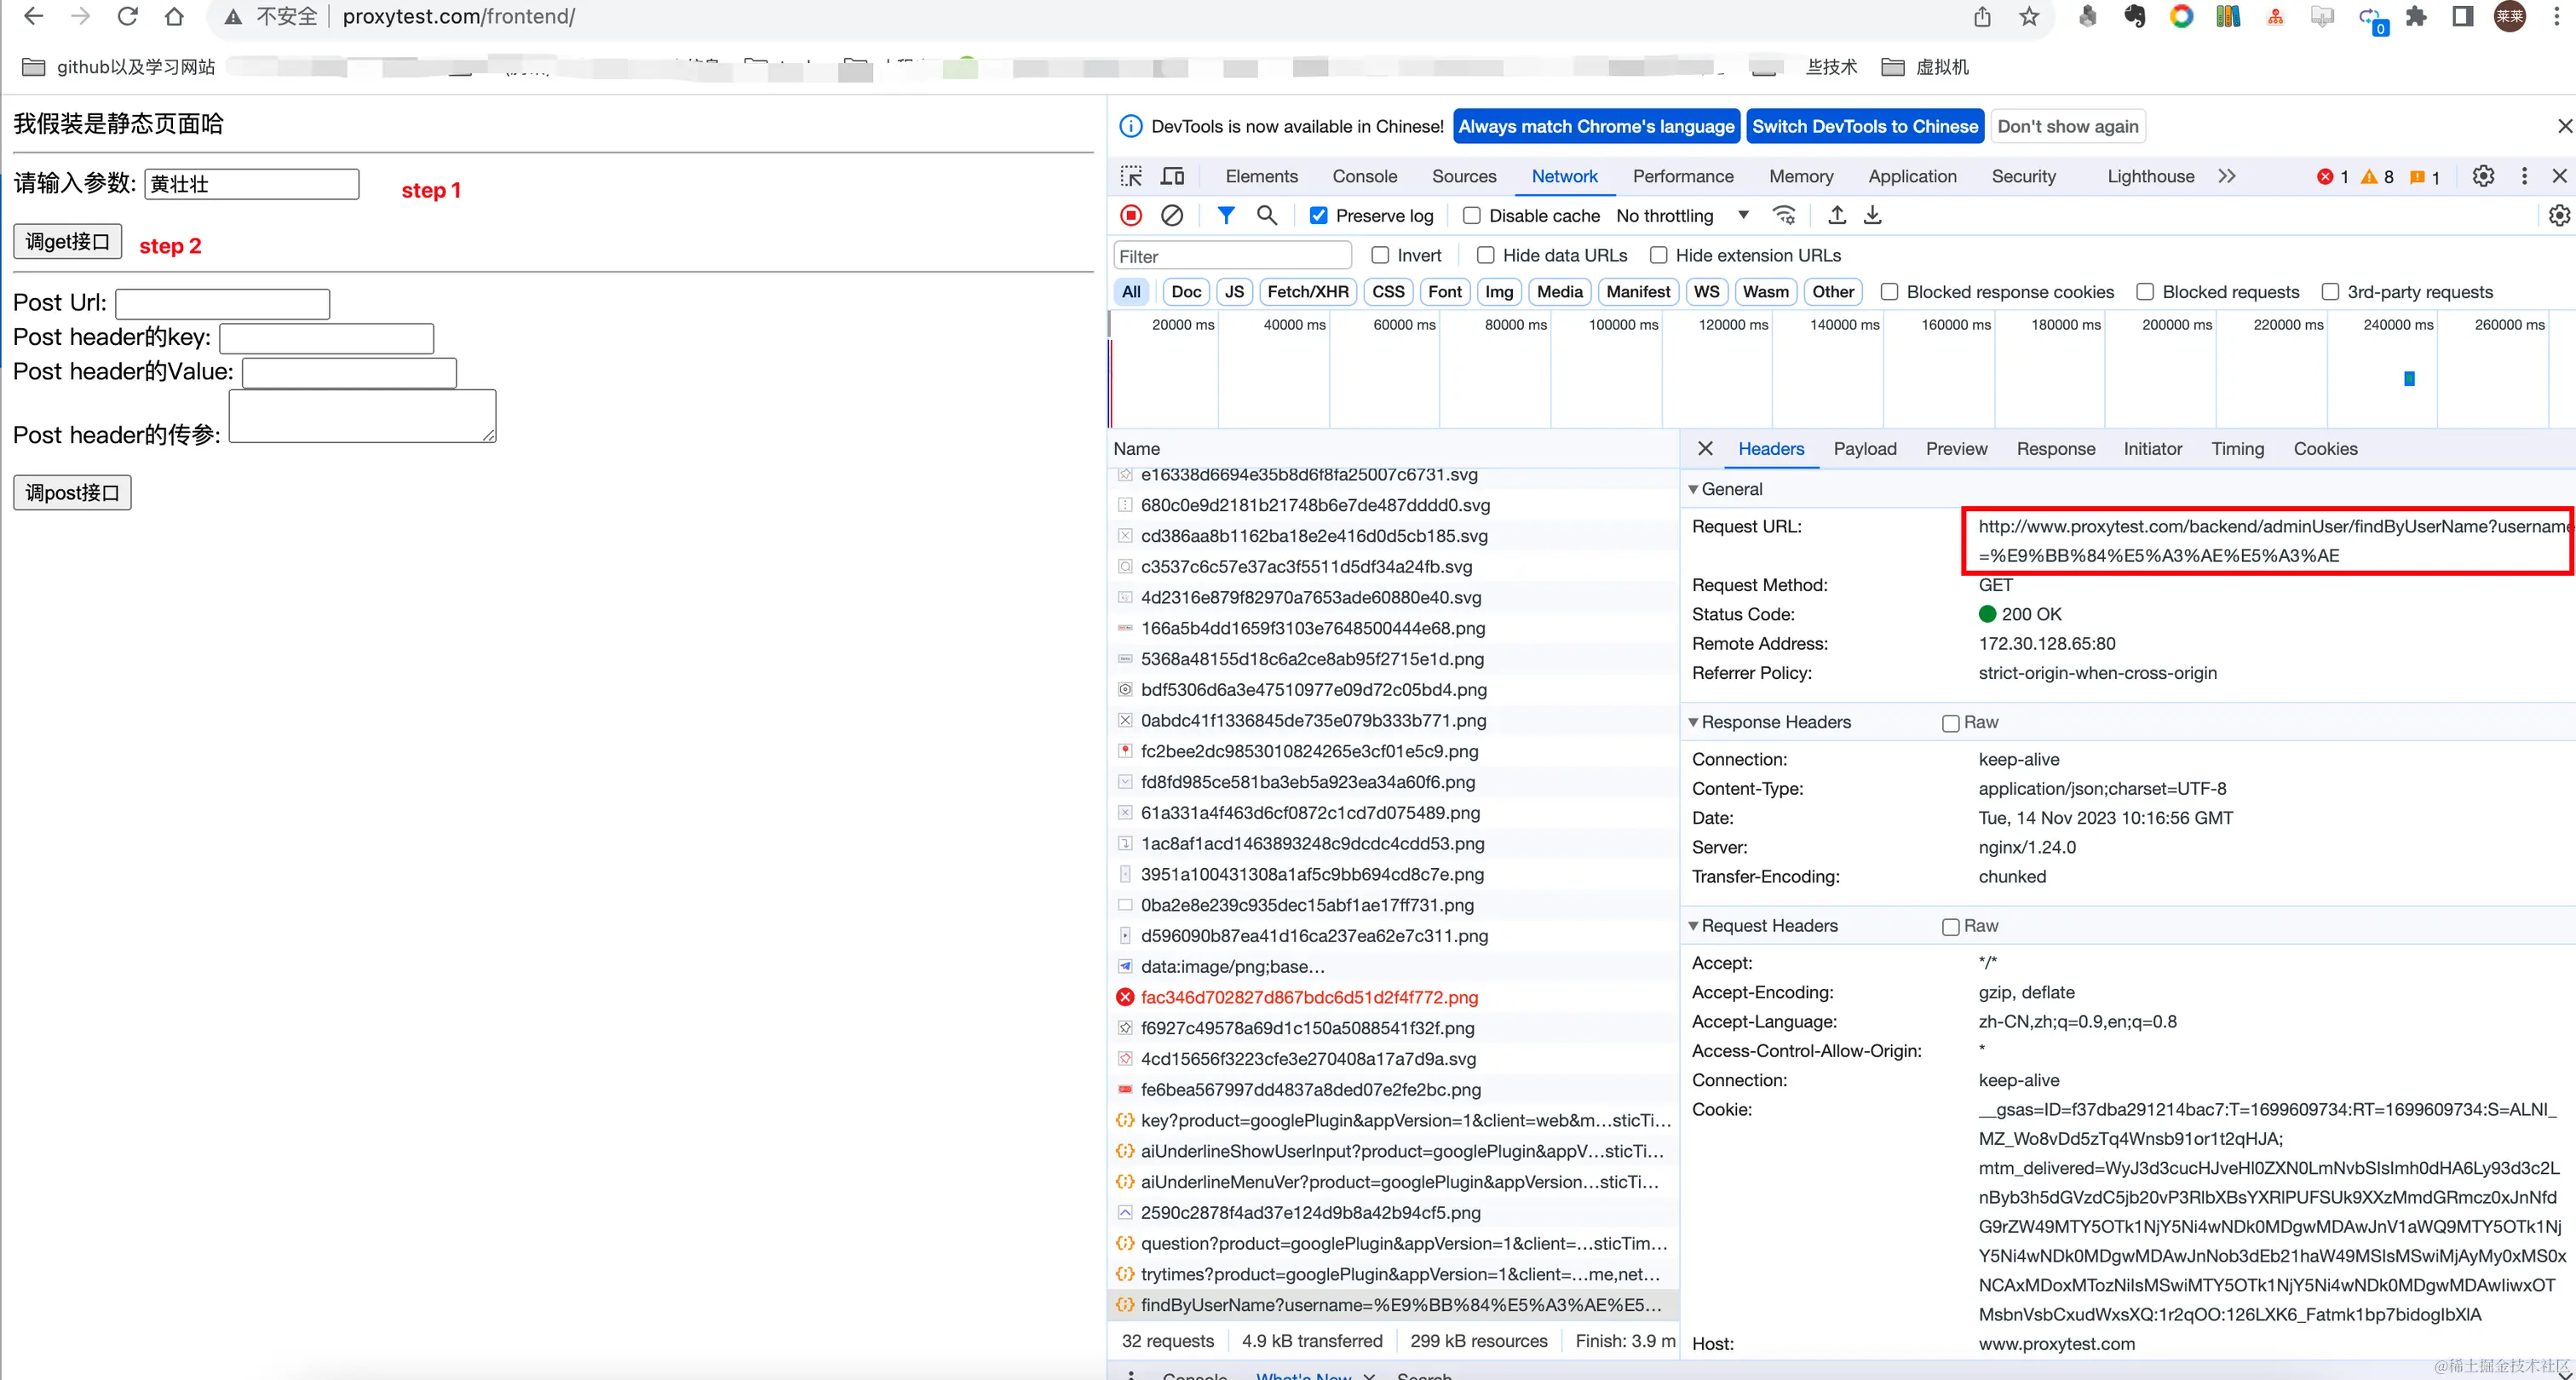The image size is (2576, 1380).
Task: Enable the Disable cache checkbox
Action: [x=1472, y=216]
